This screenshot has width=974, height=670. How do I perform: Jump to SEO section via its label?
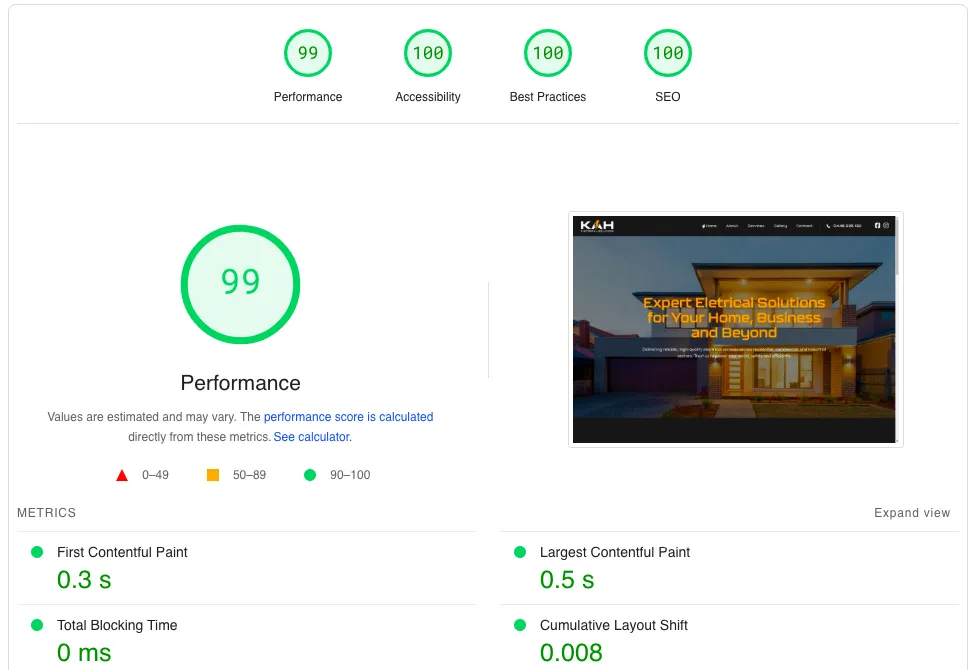(x=668, y=97)
